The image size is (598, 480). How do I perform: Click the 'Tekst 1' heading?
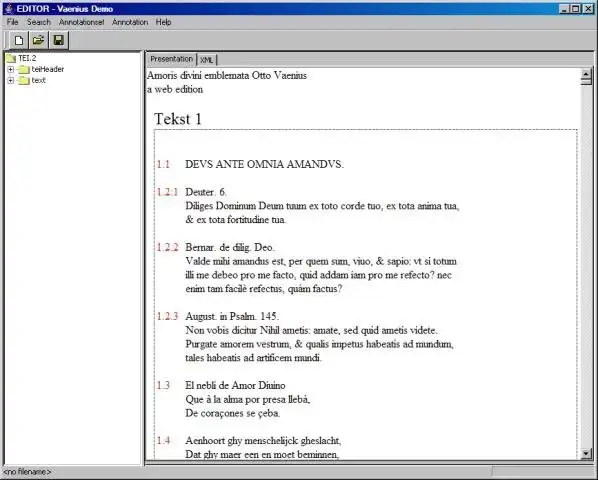click(x=178, y=119)
